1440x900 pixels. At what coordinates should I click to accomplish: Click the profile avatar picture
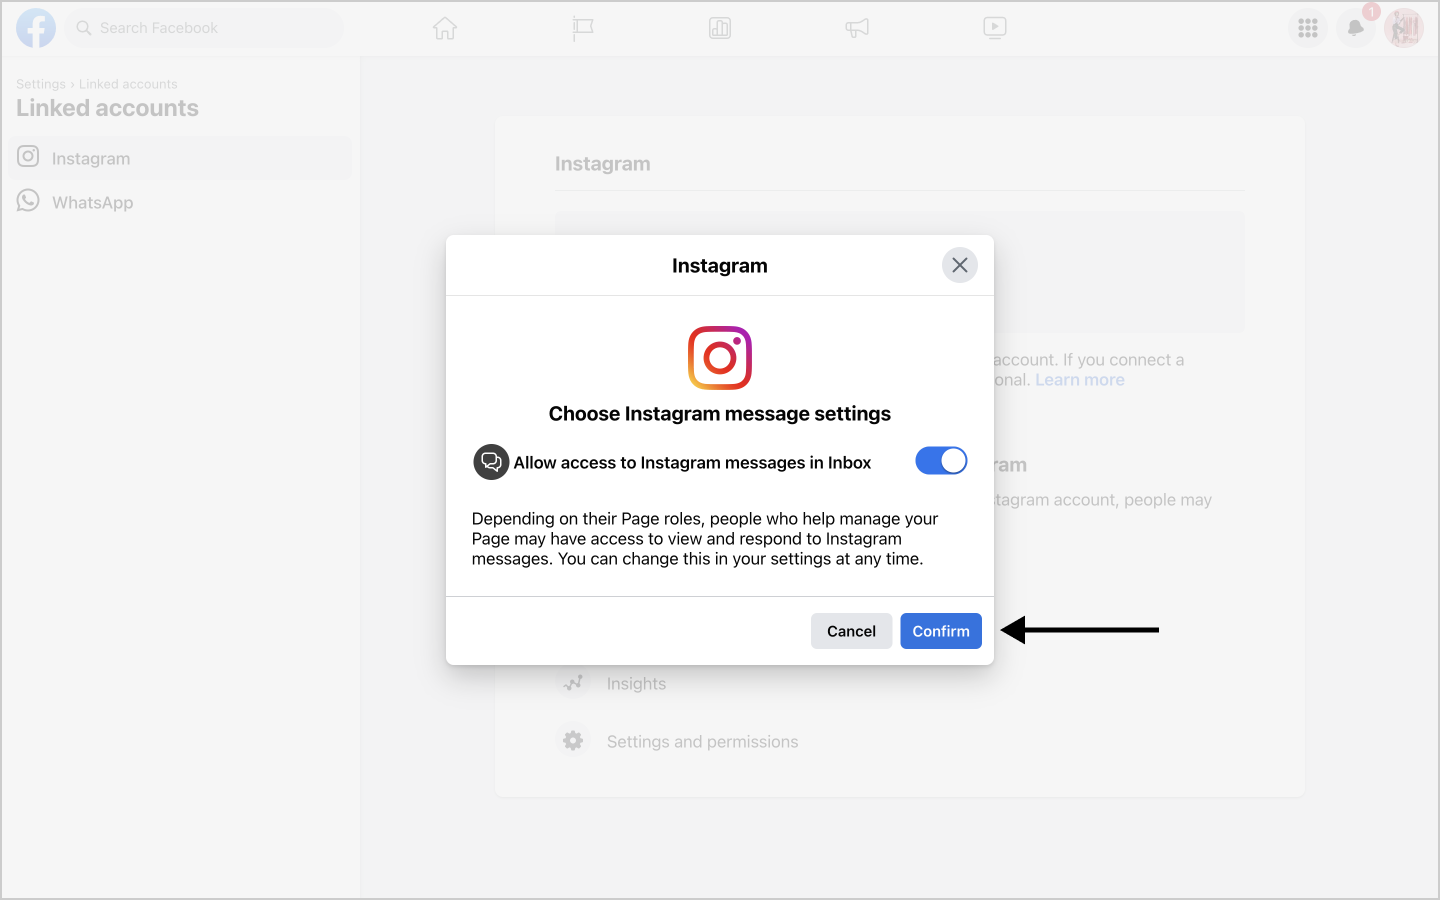coord(1404,28)
